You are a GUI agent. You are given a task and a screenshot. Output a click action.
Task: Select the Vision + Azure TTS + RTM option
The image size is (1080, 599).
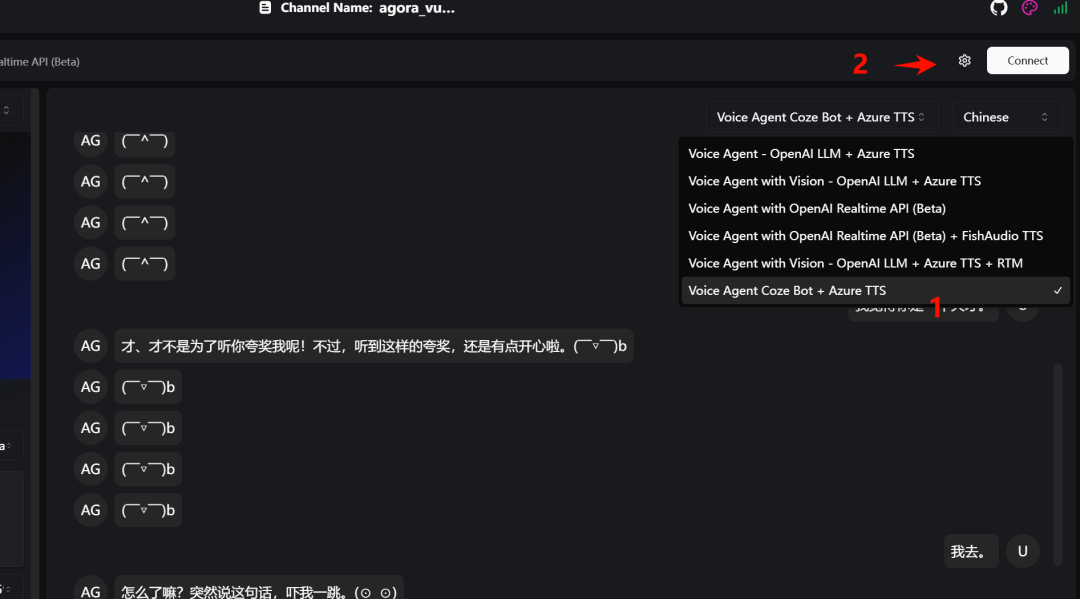(875, 263)
